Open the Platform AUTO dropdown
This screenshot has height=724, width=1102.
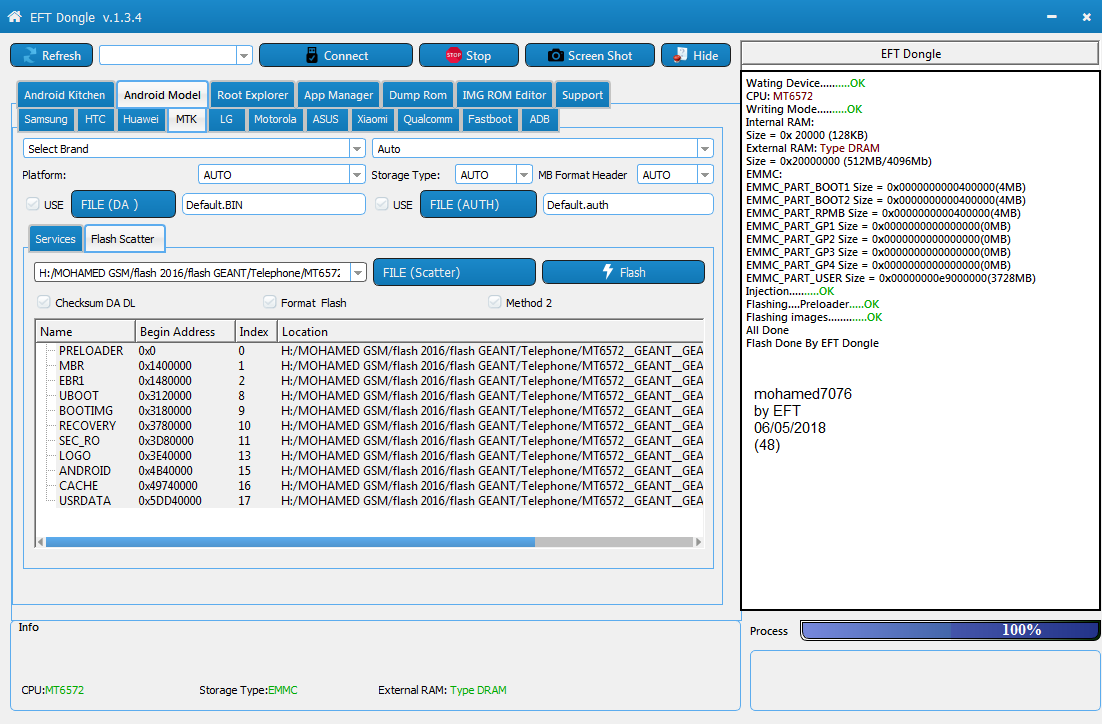click(357, 175)
